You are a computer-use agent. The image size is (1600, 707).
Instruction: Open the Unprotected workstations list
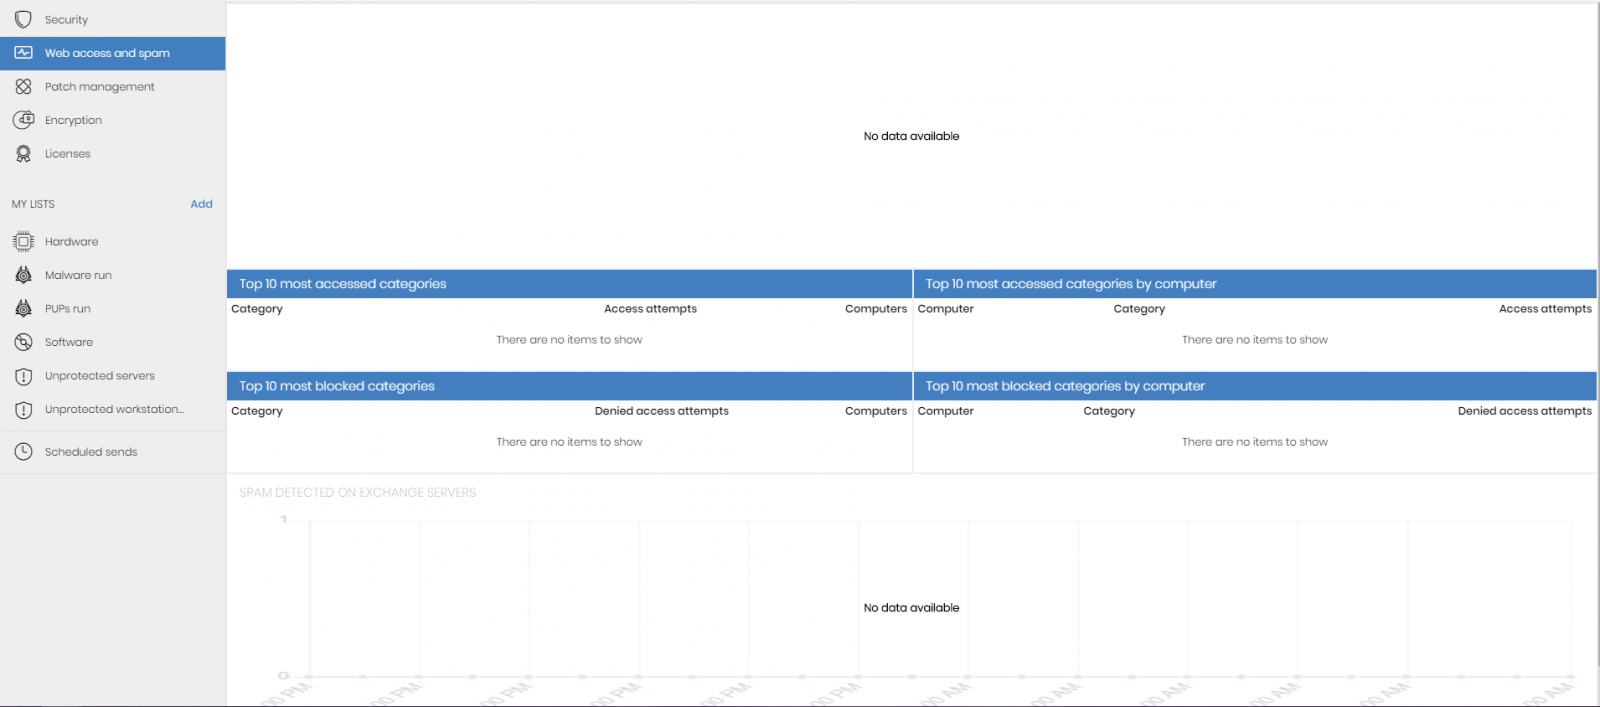pos(113,410)
